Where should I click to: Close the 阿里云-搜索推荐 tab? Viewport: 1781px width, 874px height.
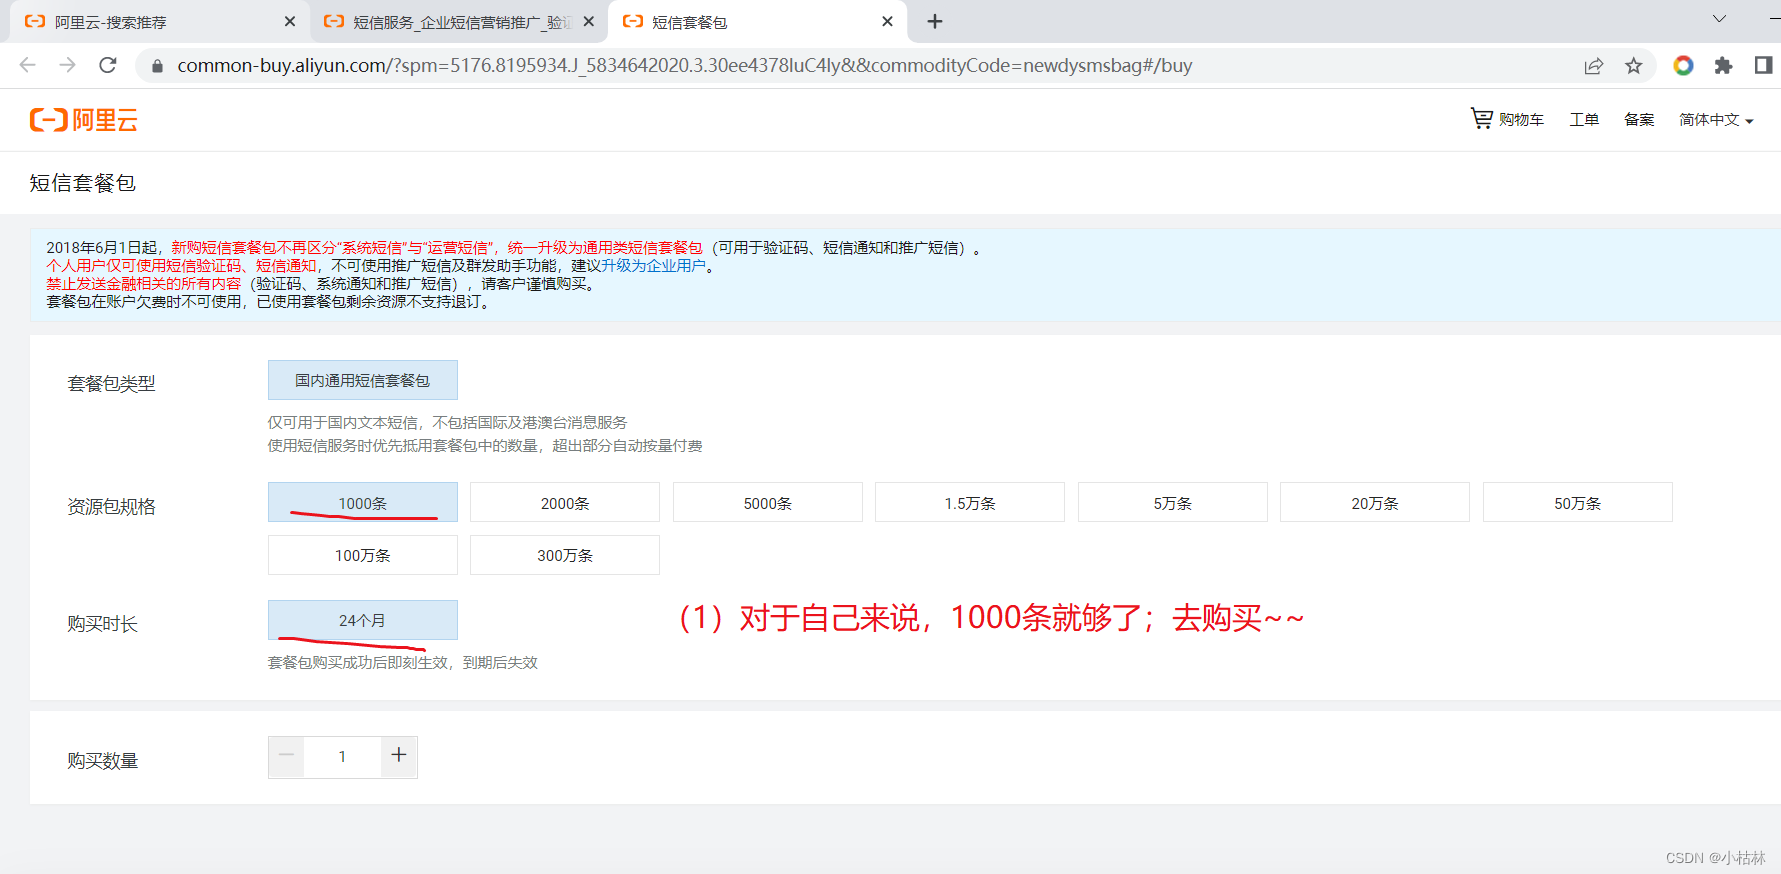pyautogui.click(x=290, y=21)
